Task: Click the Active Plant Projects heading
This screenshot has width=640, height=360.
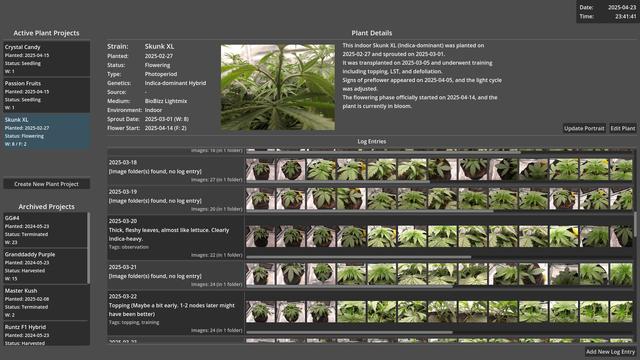Action: coord(47,33)
